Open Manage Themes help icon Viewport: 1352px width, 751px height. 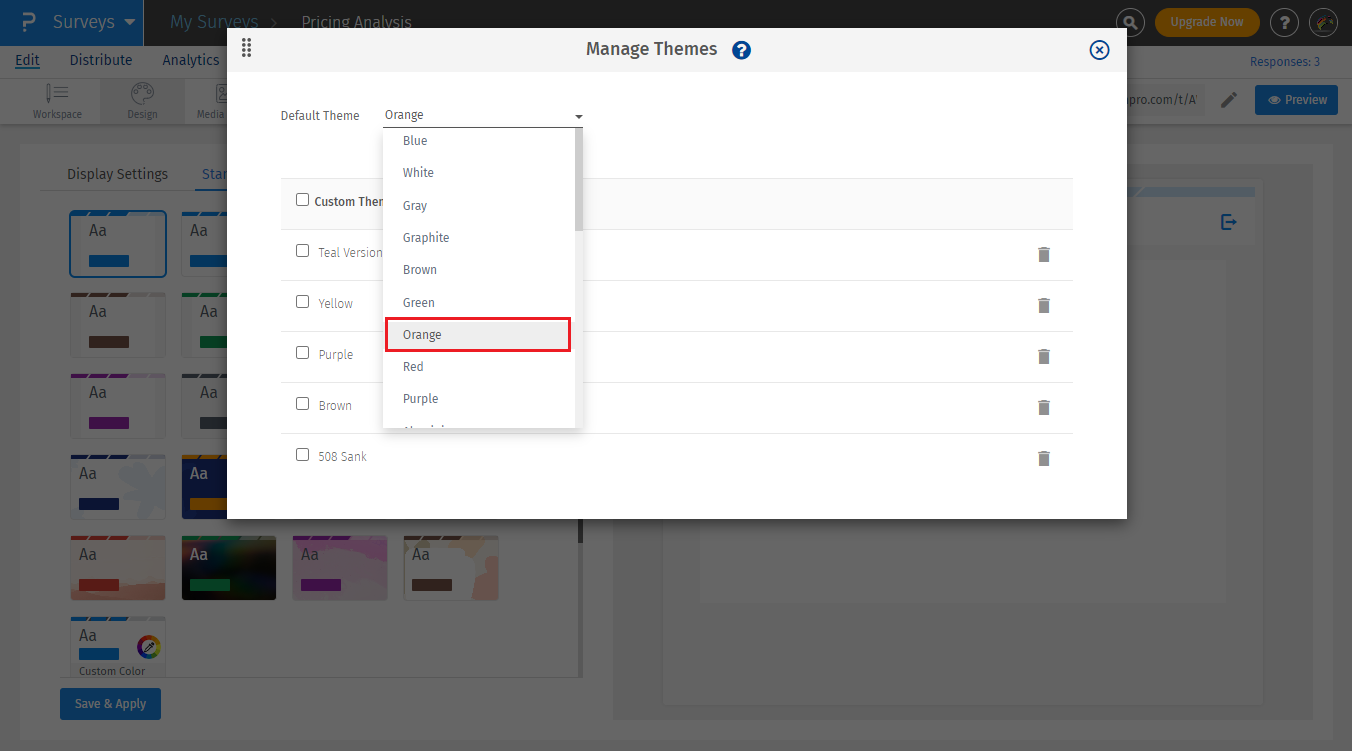click(741, 50)
